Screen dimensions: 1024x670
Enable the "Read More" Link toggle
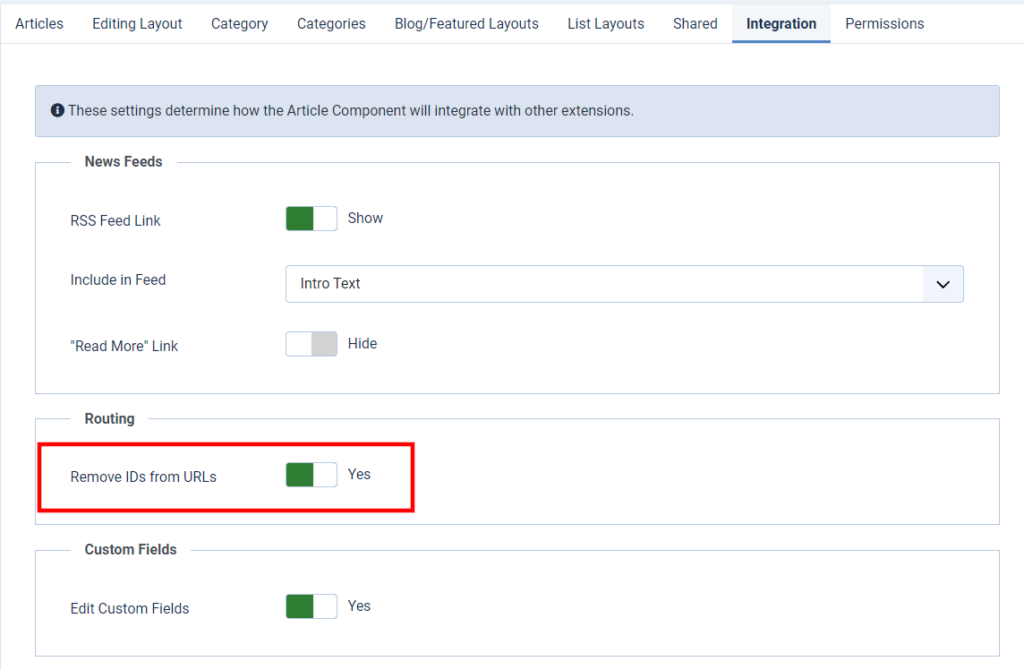tap(311, 343)
